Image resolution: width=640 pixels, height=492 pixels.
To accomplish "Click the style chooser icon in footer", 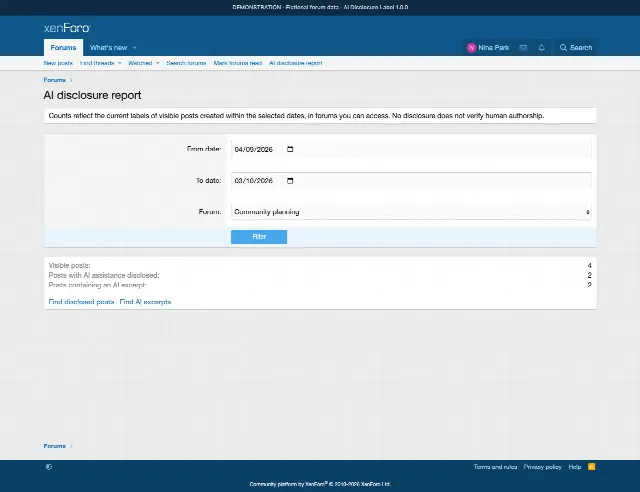I will (49, 467).
